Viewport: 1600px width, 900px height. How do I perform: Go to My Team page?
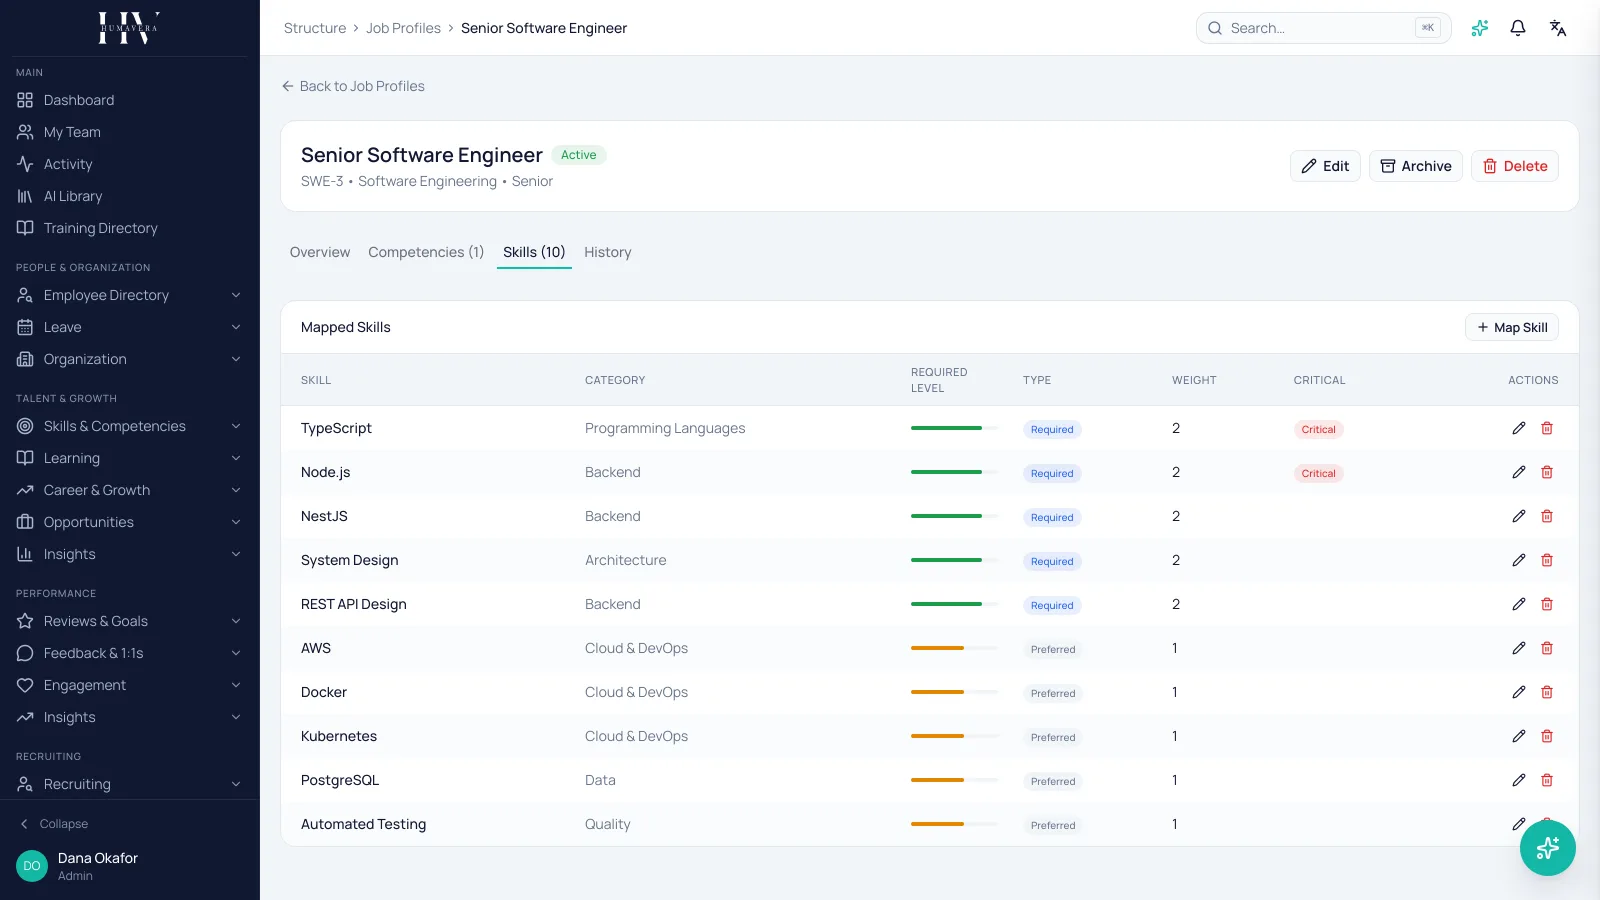coord(129,132)
